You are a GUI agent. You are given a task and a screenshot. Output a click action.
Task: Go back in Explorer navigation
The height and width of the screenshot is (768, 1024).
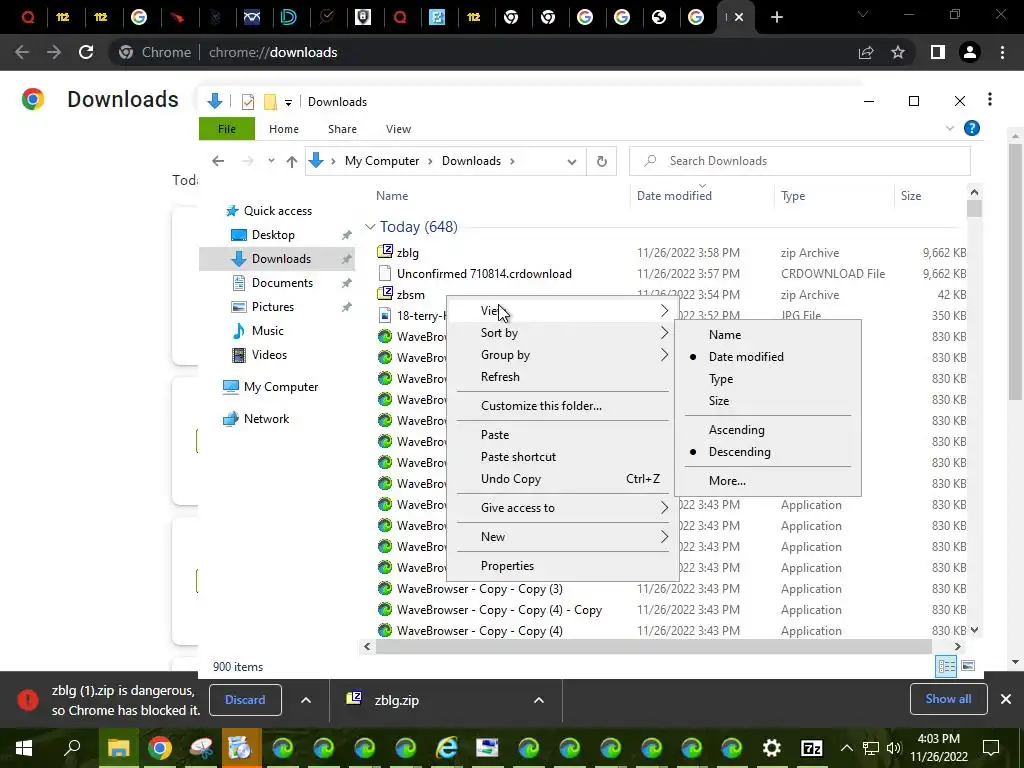point(218,161)
